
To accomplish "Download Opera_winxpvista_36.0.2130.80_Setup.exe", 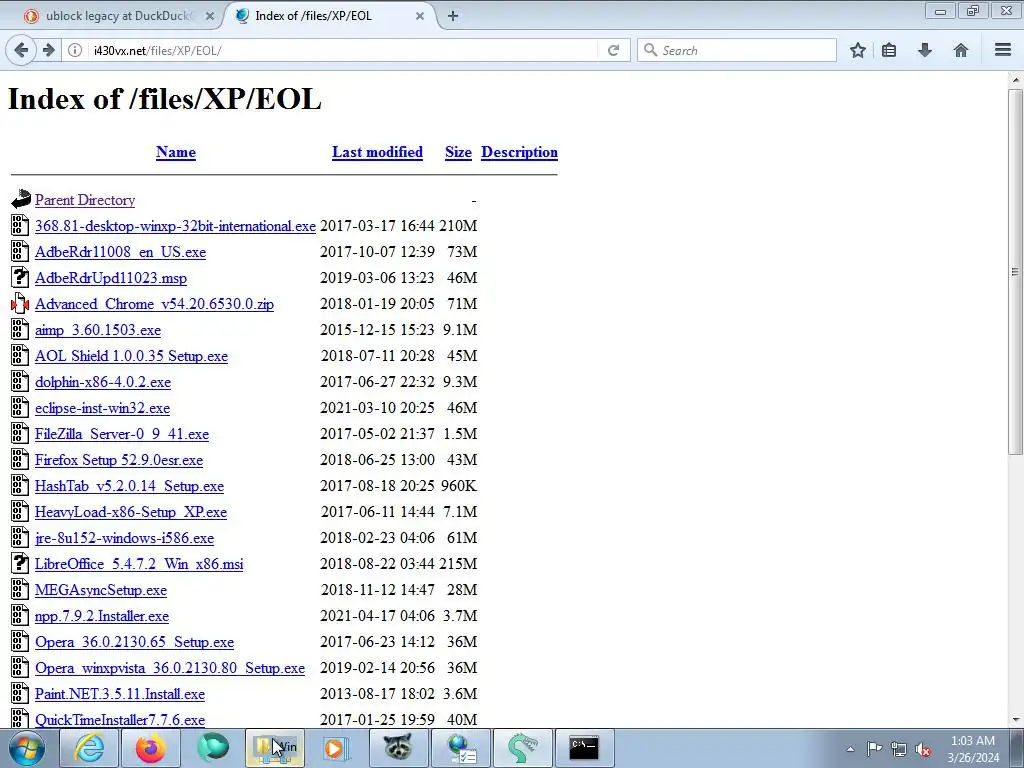I will (x=170, y=668).
